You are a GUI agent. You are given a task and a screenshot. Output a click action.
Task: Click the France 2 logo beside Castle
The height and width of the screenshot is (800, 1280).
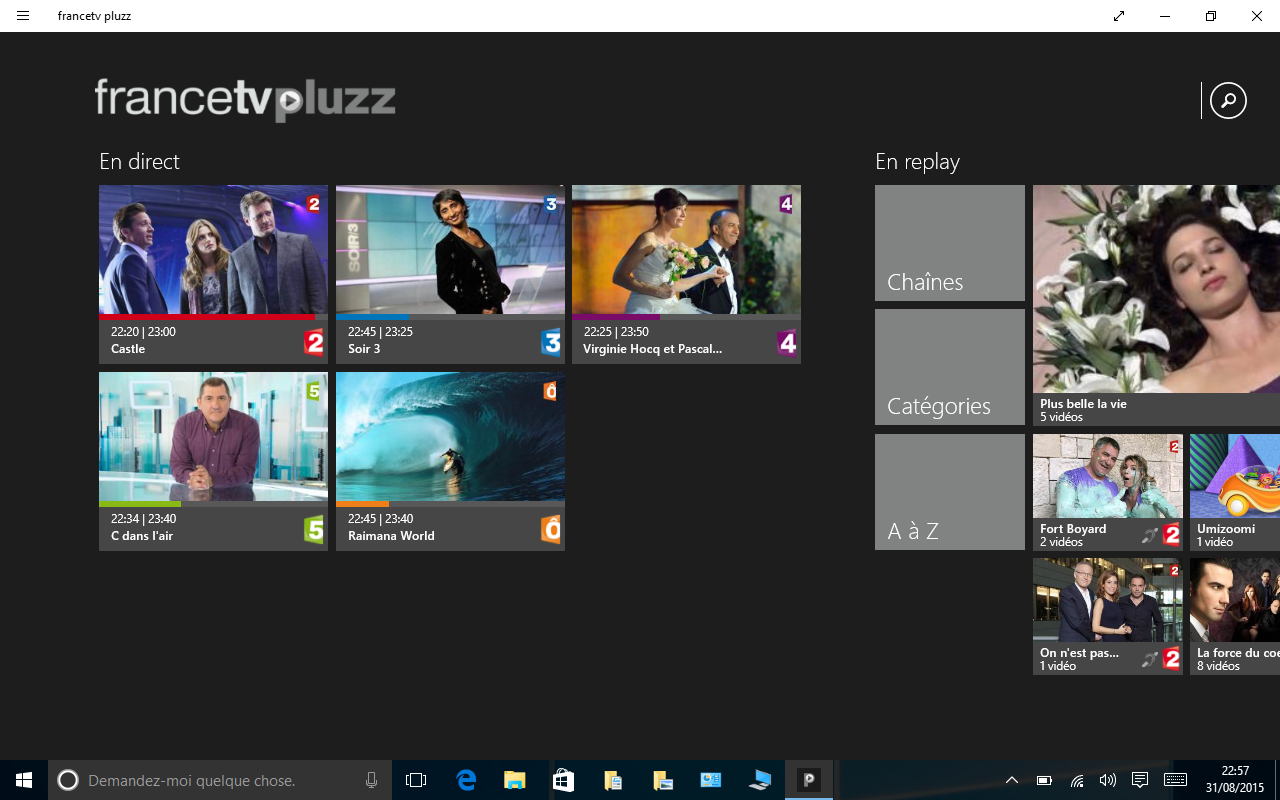pos(314,343)
